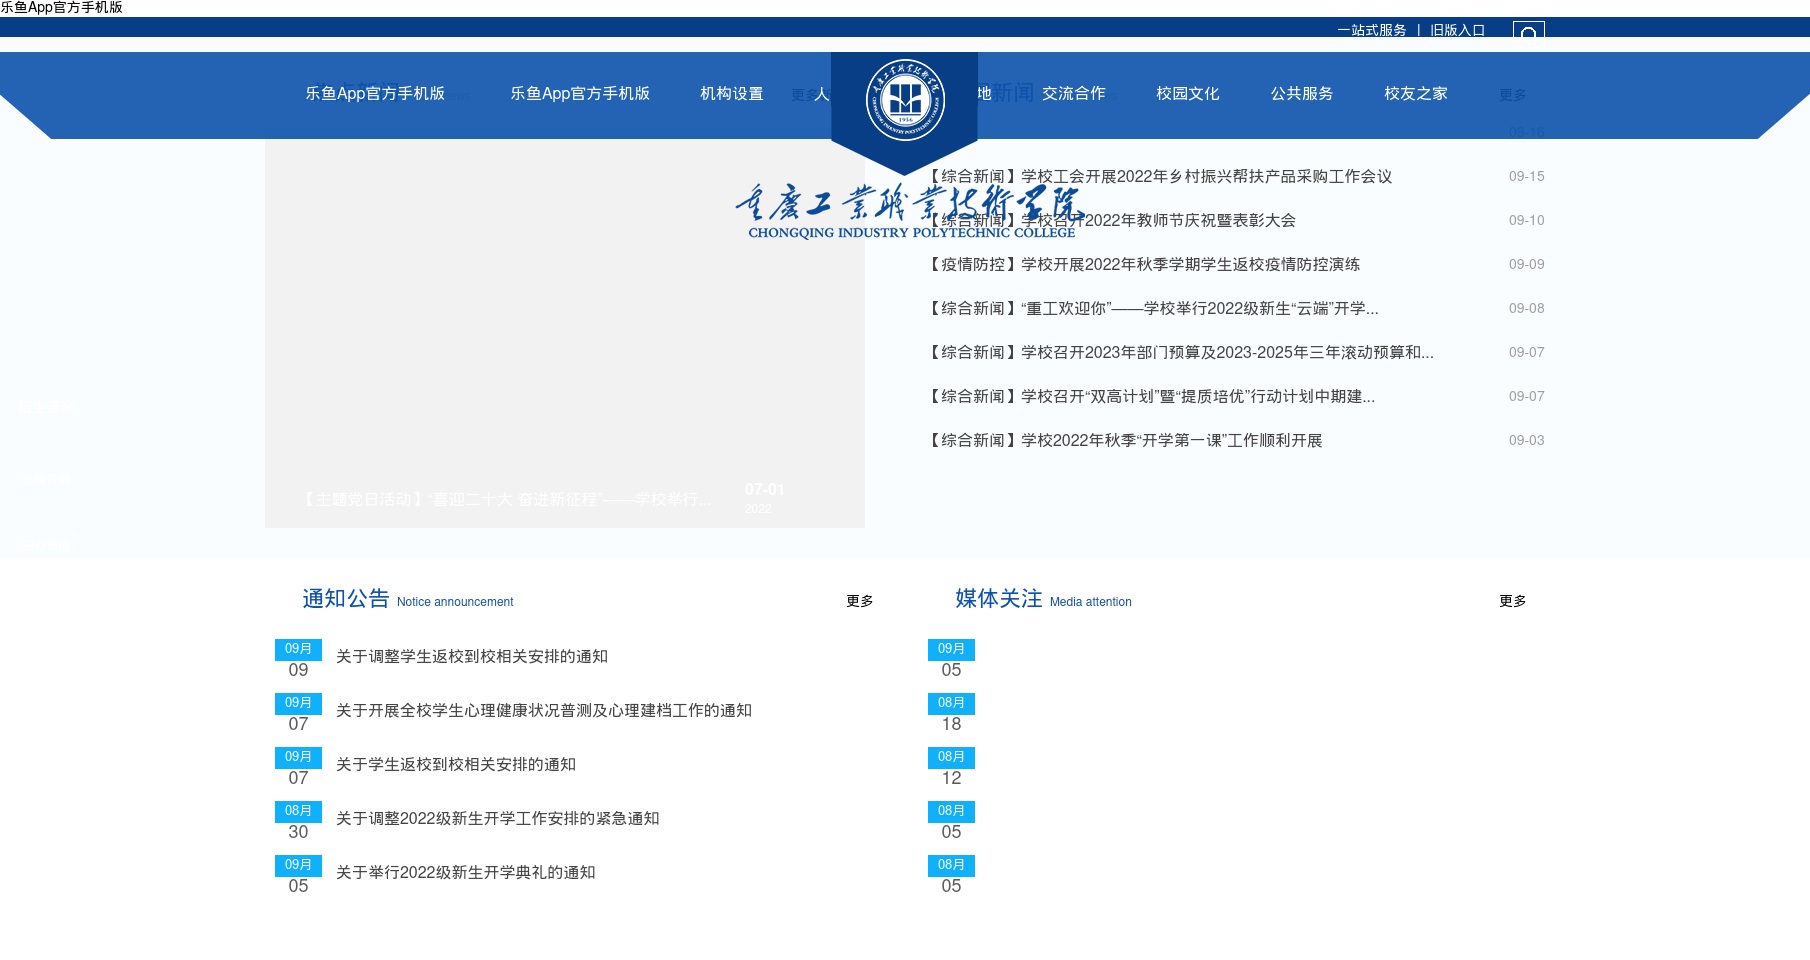Open notice 关于开展全校学生心理健康状况普测
Image resolution: width=1810 pixels, height=960 pixels.
point(544,710)
